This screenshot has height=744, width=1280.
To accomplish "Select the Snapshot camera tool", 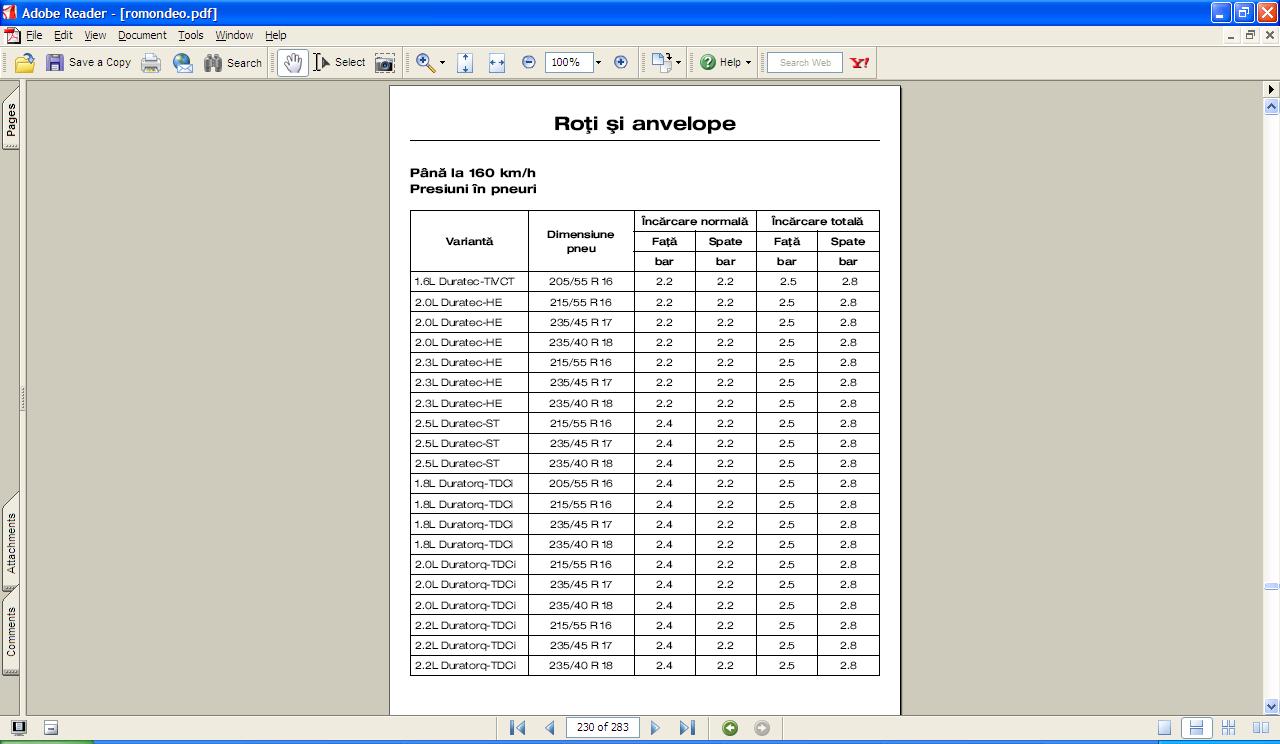I will 384,63.
